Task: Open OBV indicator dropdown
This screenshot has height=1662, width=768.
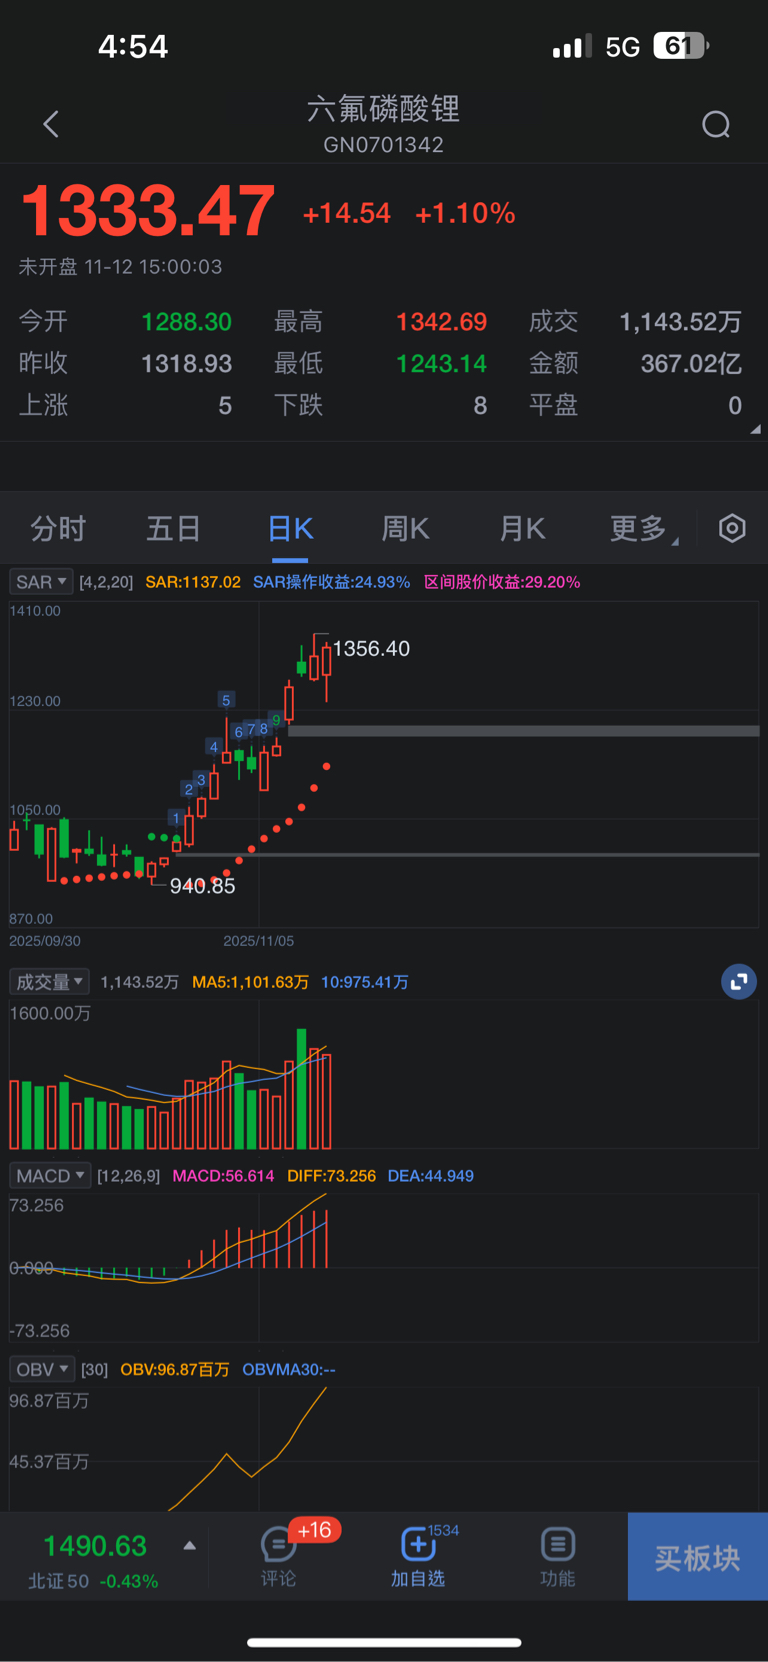Action: 42,1369
